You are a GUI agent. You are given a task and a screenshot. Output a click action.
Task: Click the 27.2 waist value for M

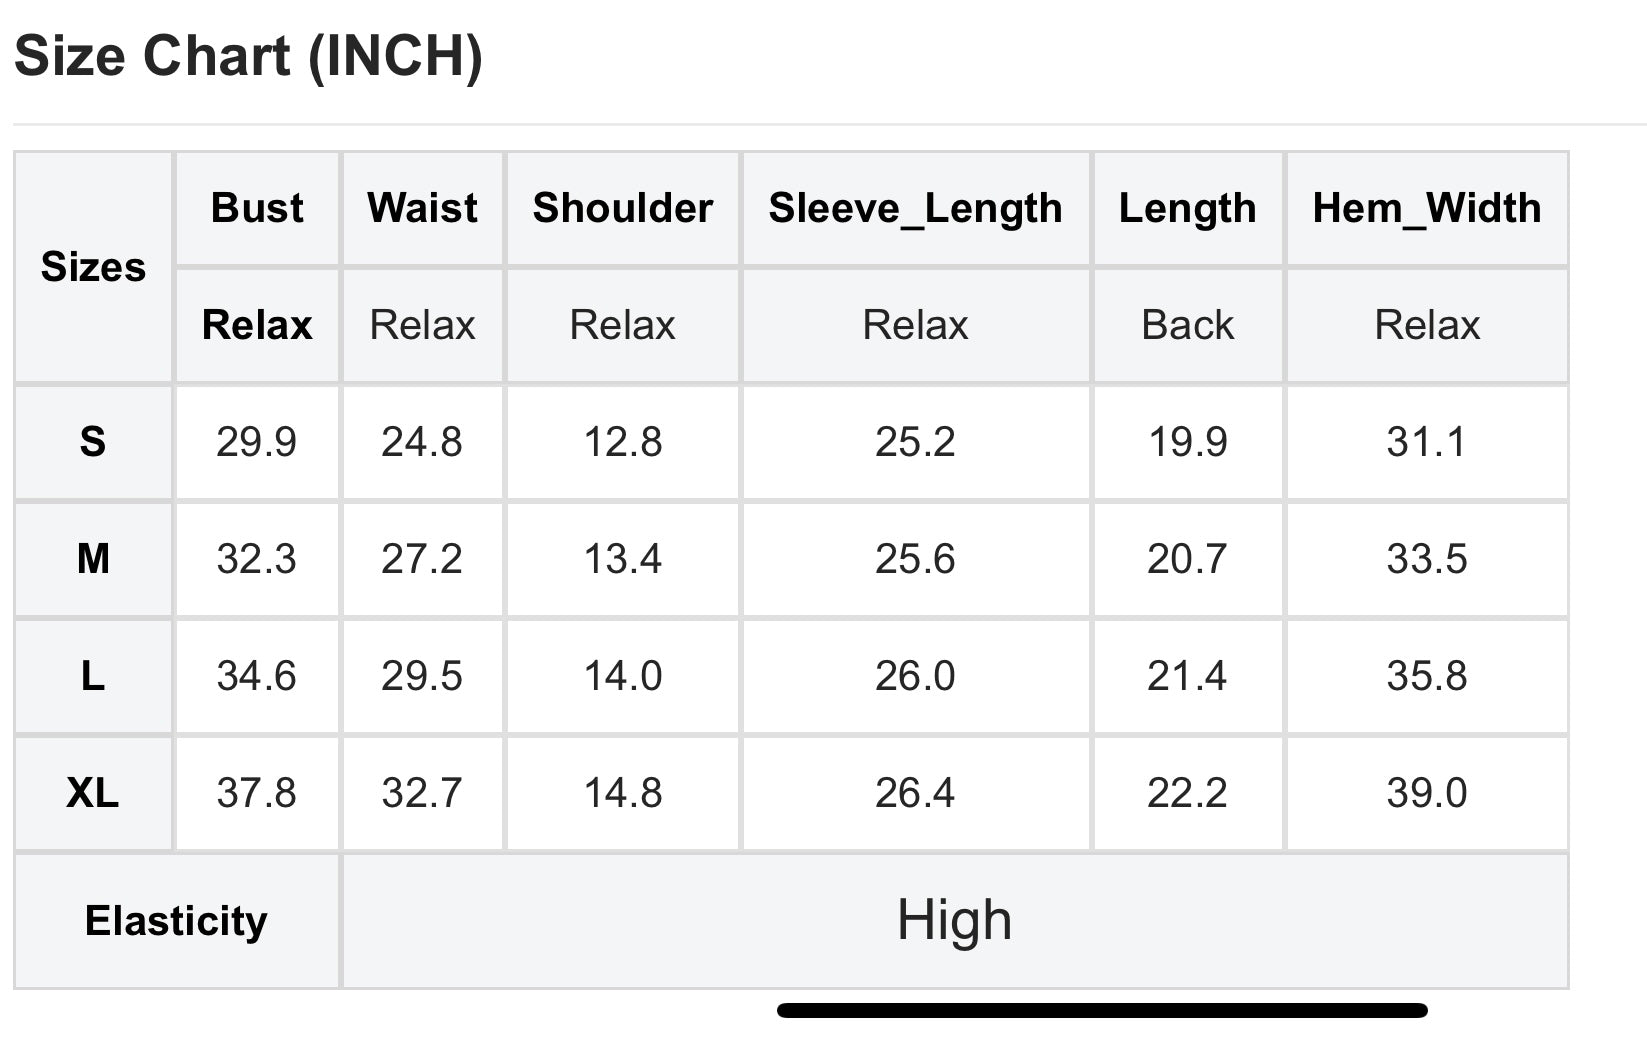[x=422, y=558]
